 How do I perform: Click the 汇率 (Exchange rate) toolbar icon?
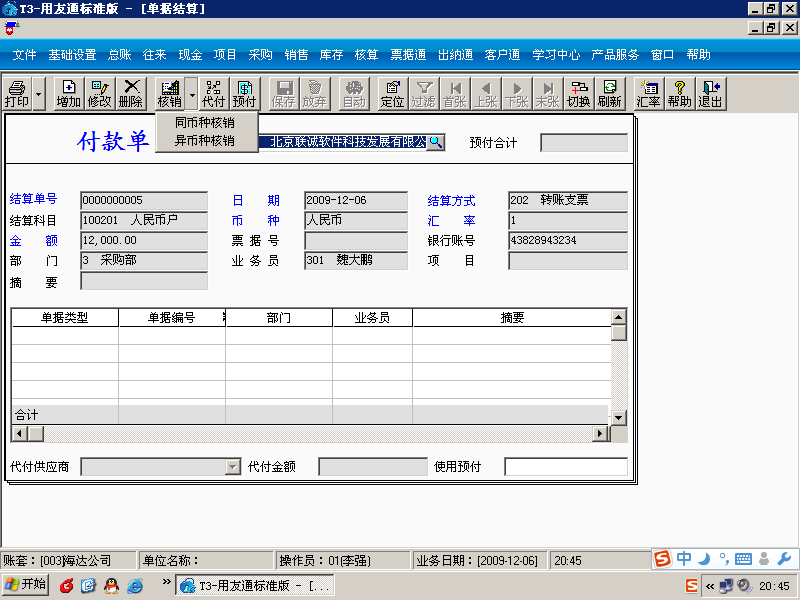(648, 94)
